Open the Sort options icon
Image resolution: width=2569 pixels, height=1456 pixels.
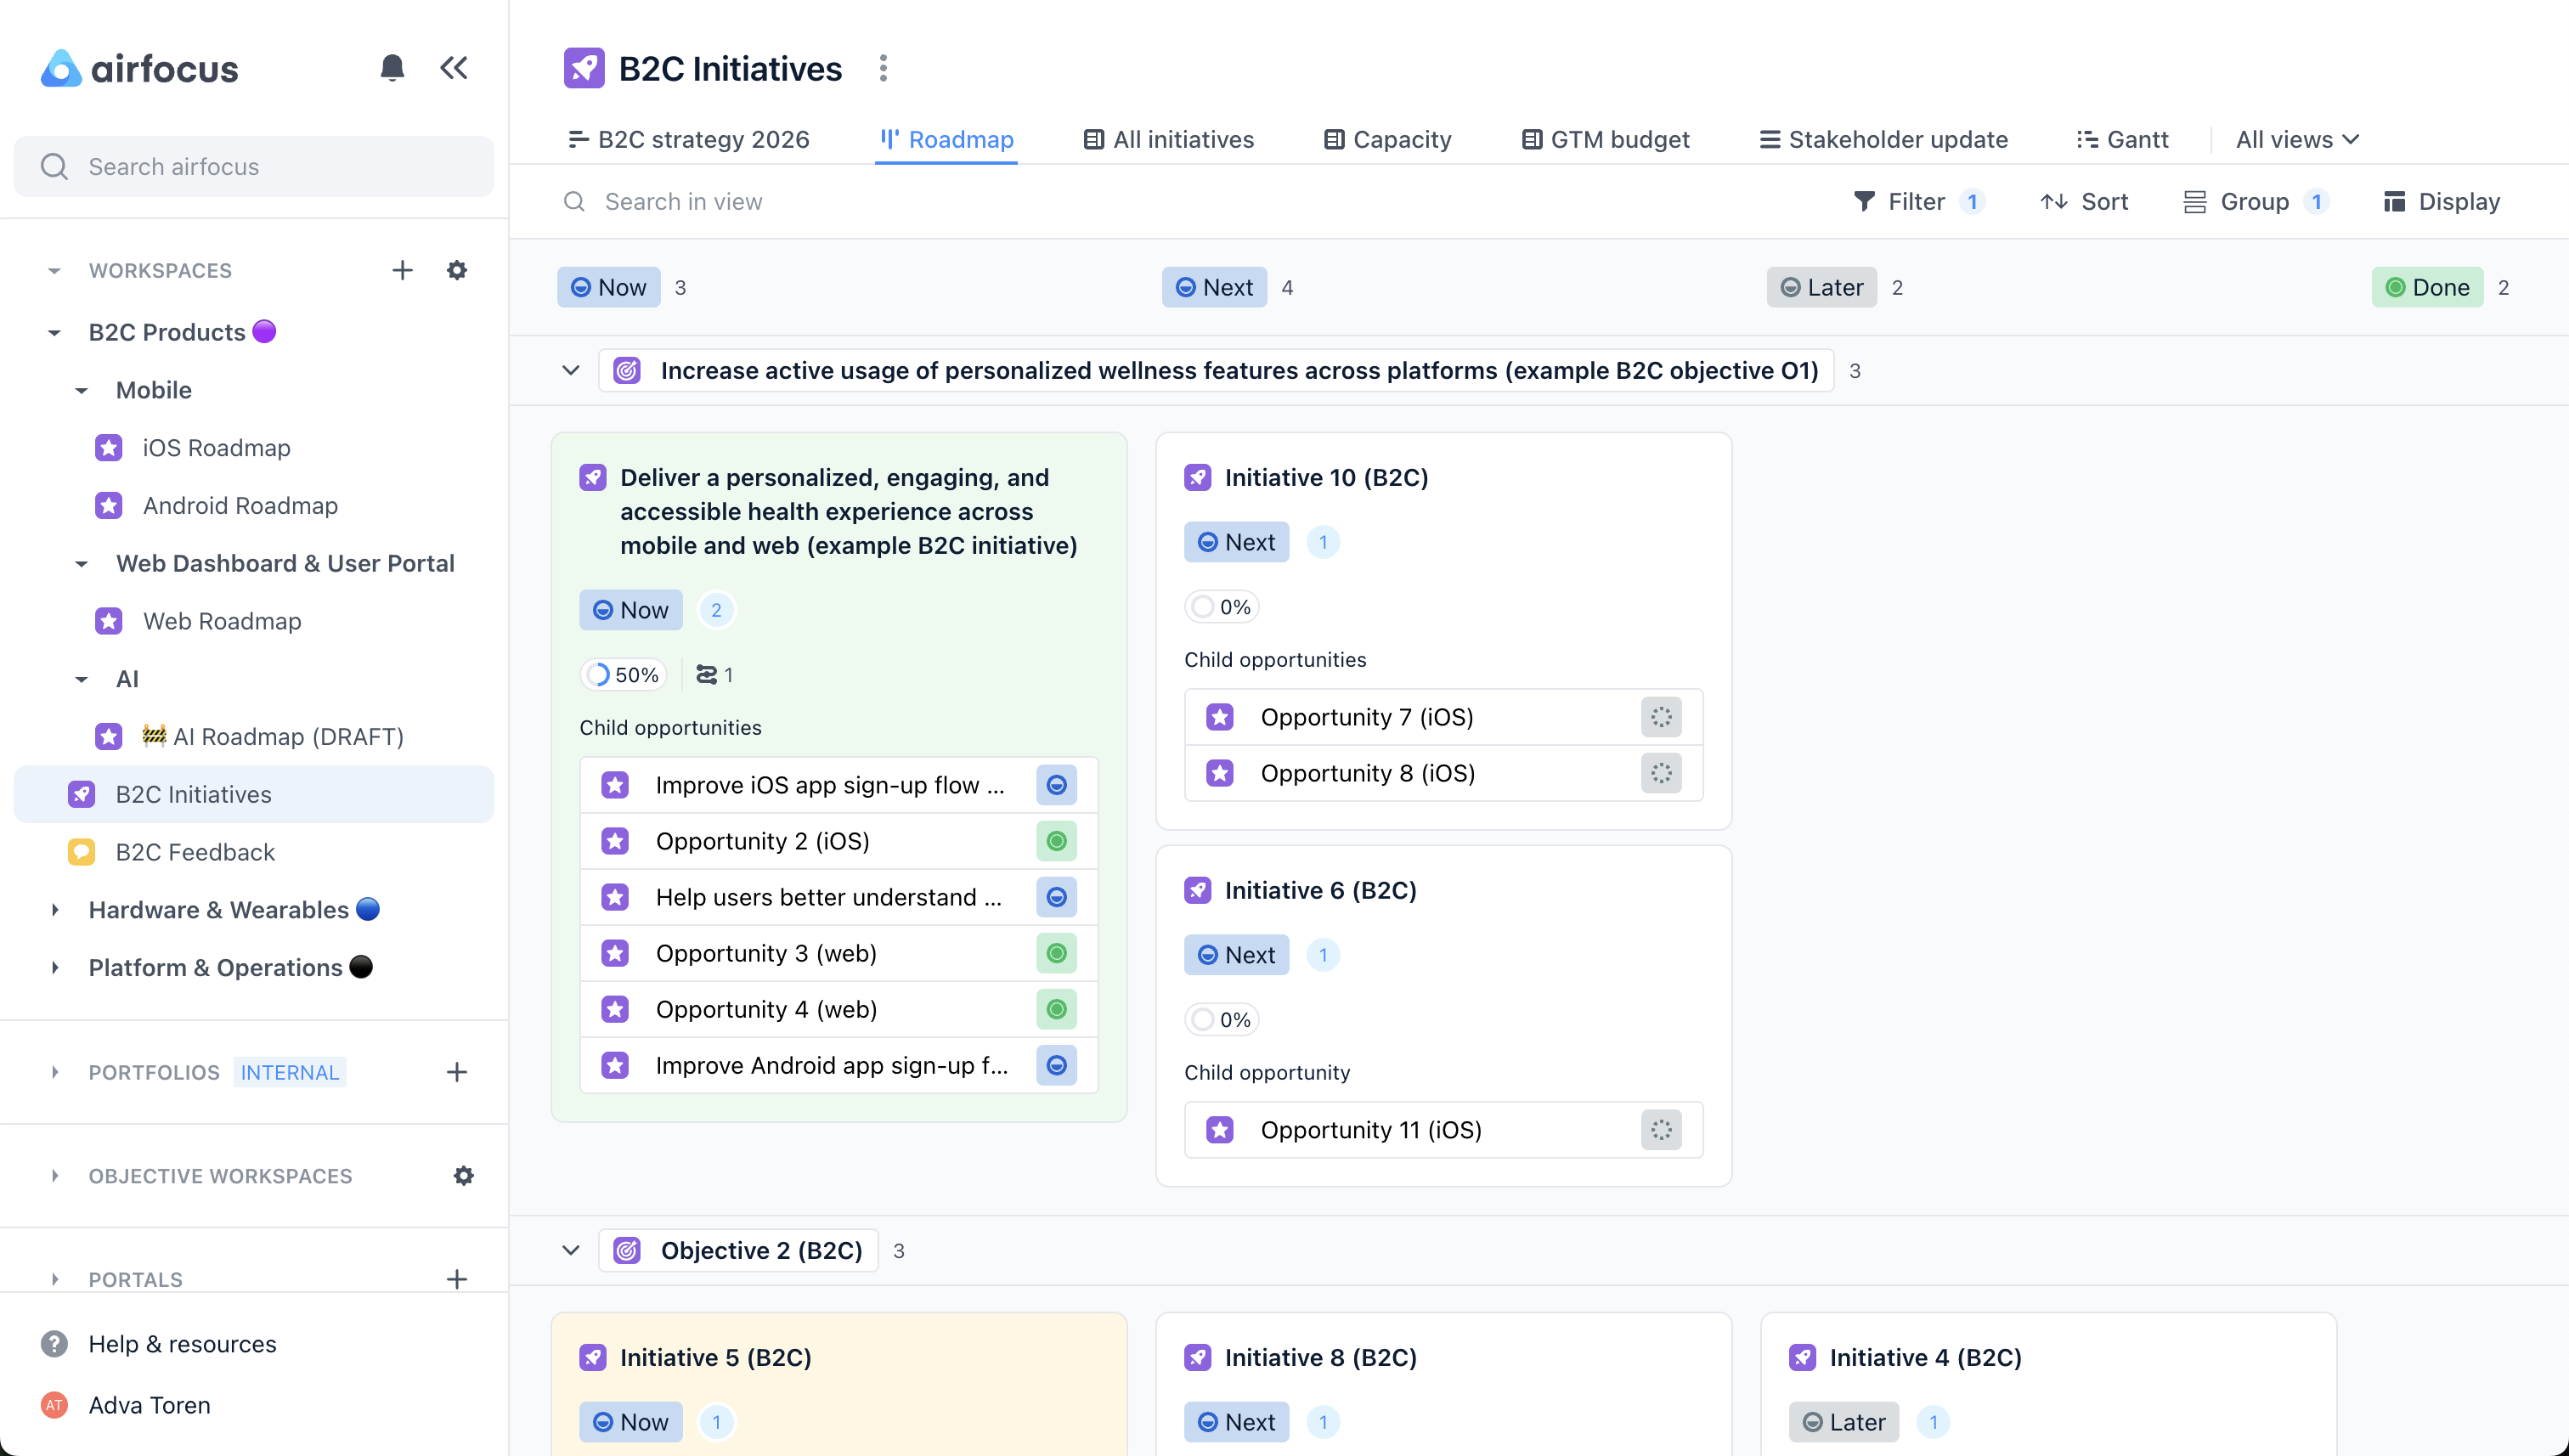[x=2054, y=201]
